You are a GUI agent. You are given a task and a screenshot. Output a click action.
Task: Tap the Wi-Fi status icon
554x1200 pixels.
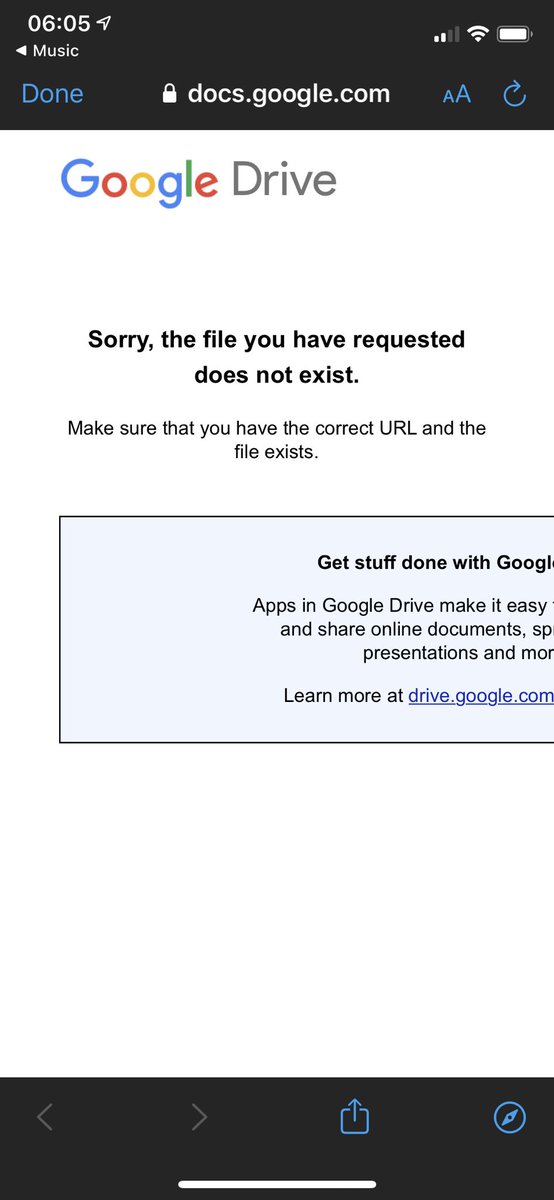click(477, 35)
